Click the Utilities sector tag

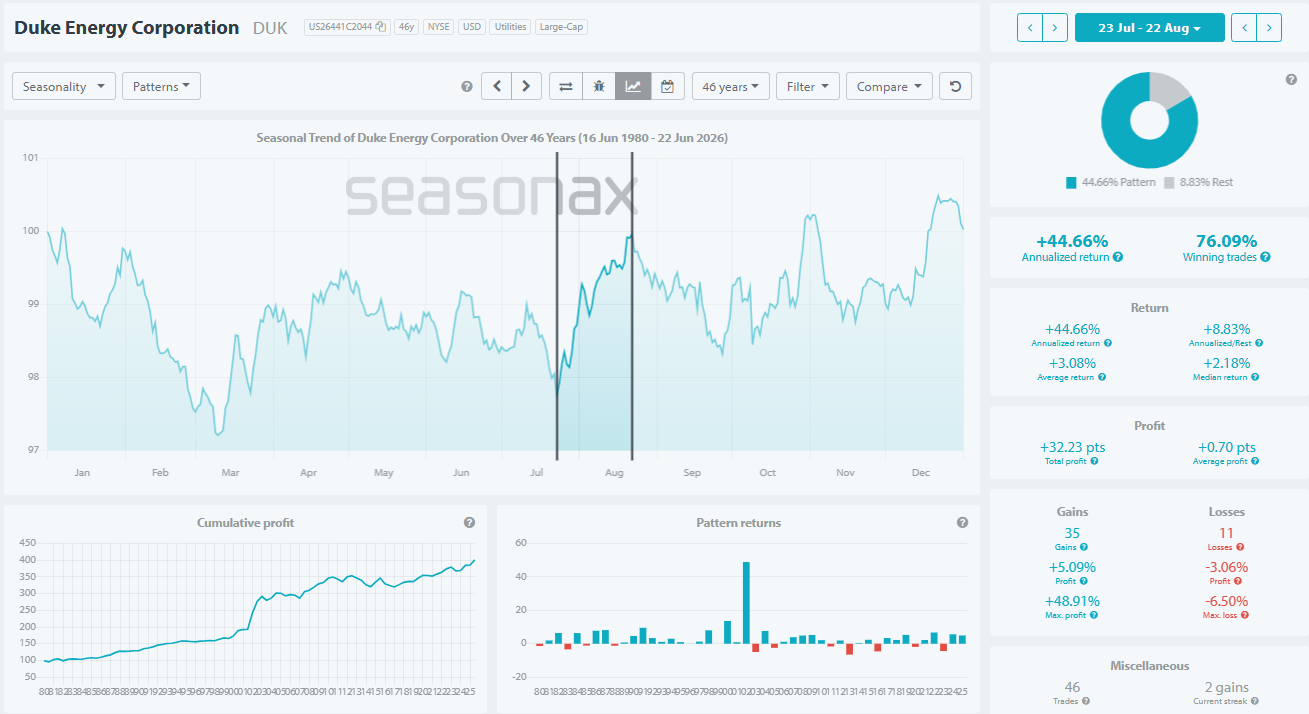[510, 27]
